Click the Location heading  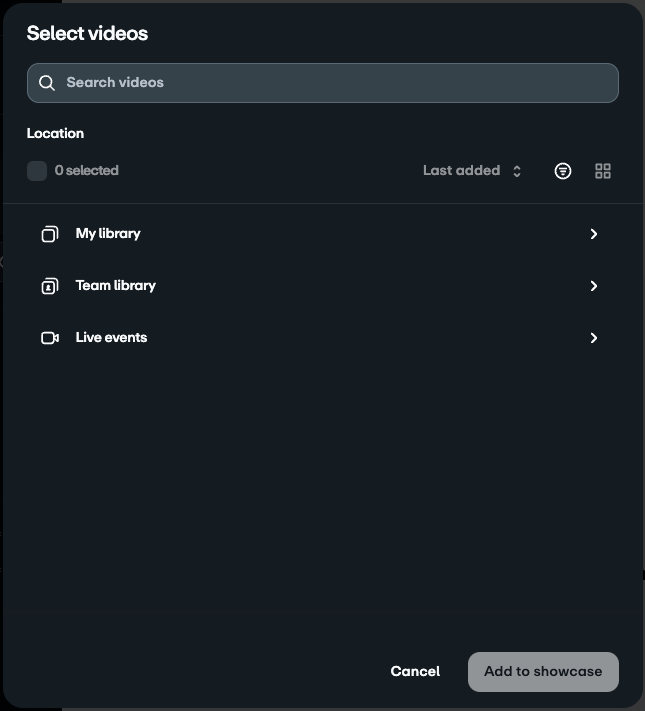55,133
